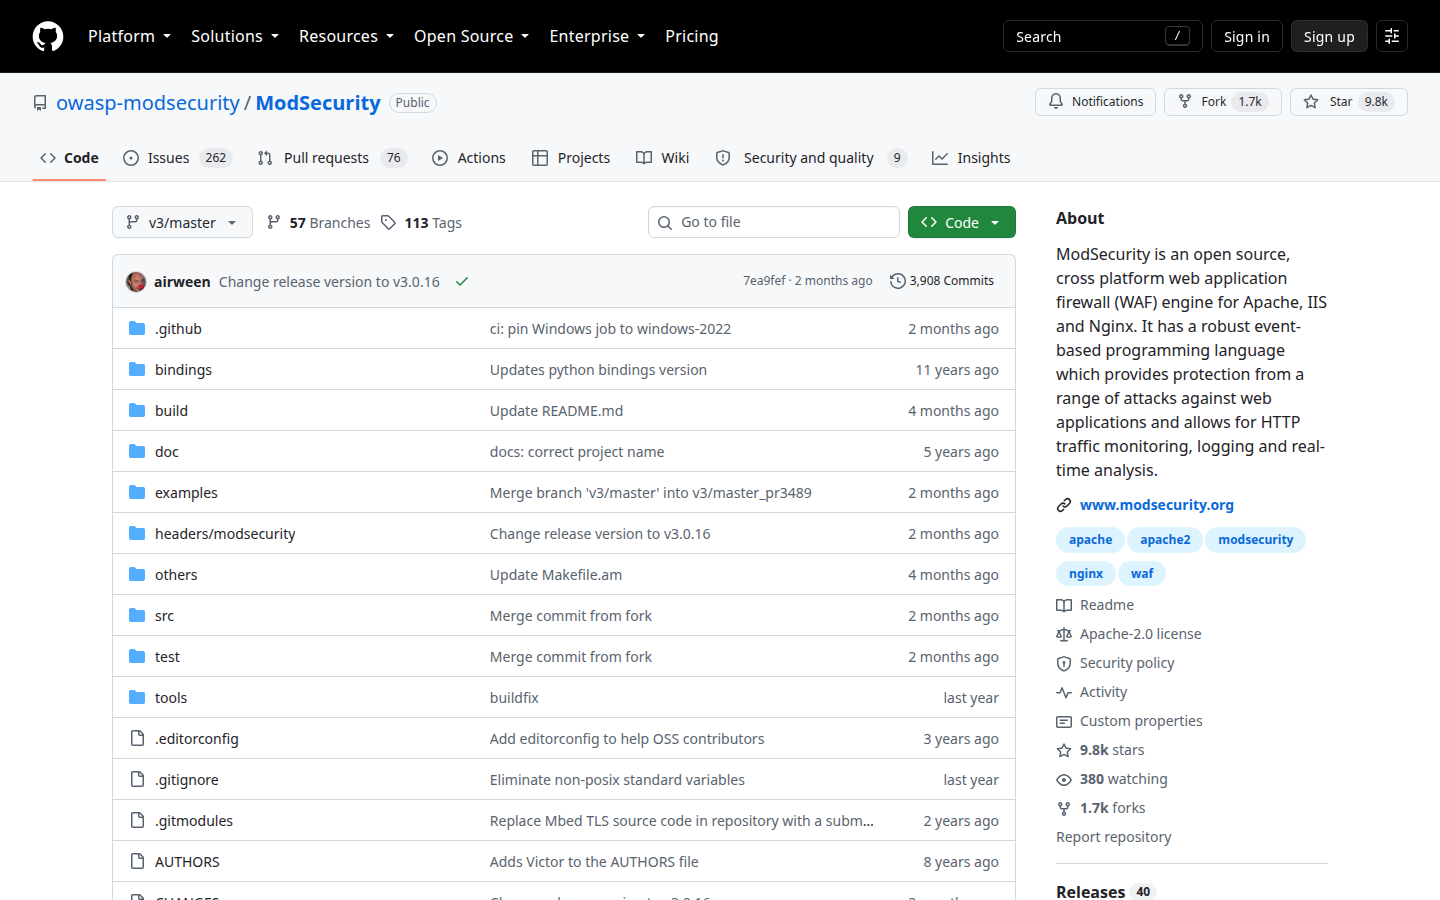The width and height of the screenshot is (1440, 900).
Task: Open the Security policy link
Action: pyautogui.click(x=1115, y=663)
